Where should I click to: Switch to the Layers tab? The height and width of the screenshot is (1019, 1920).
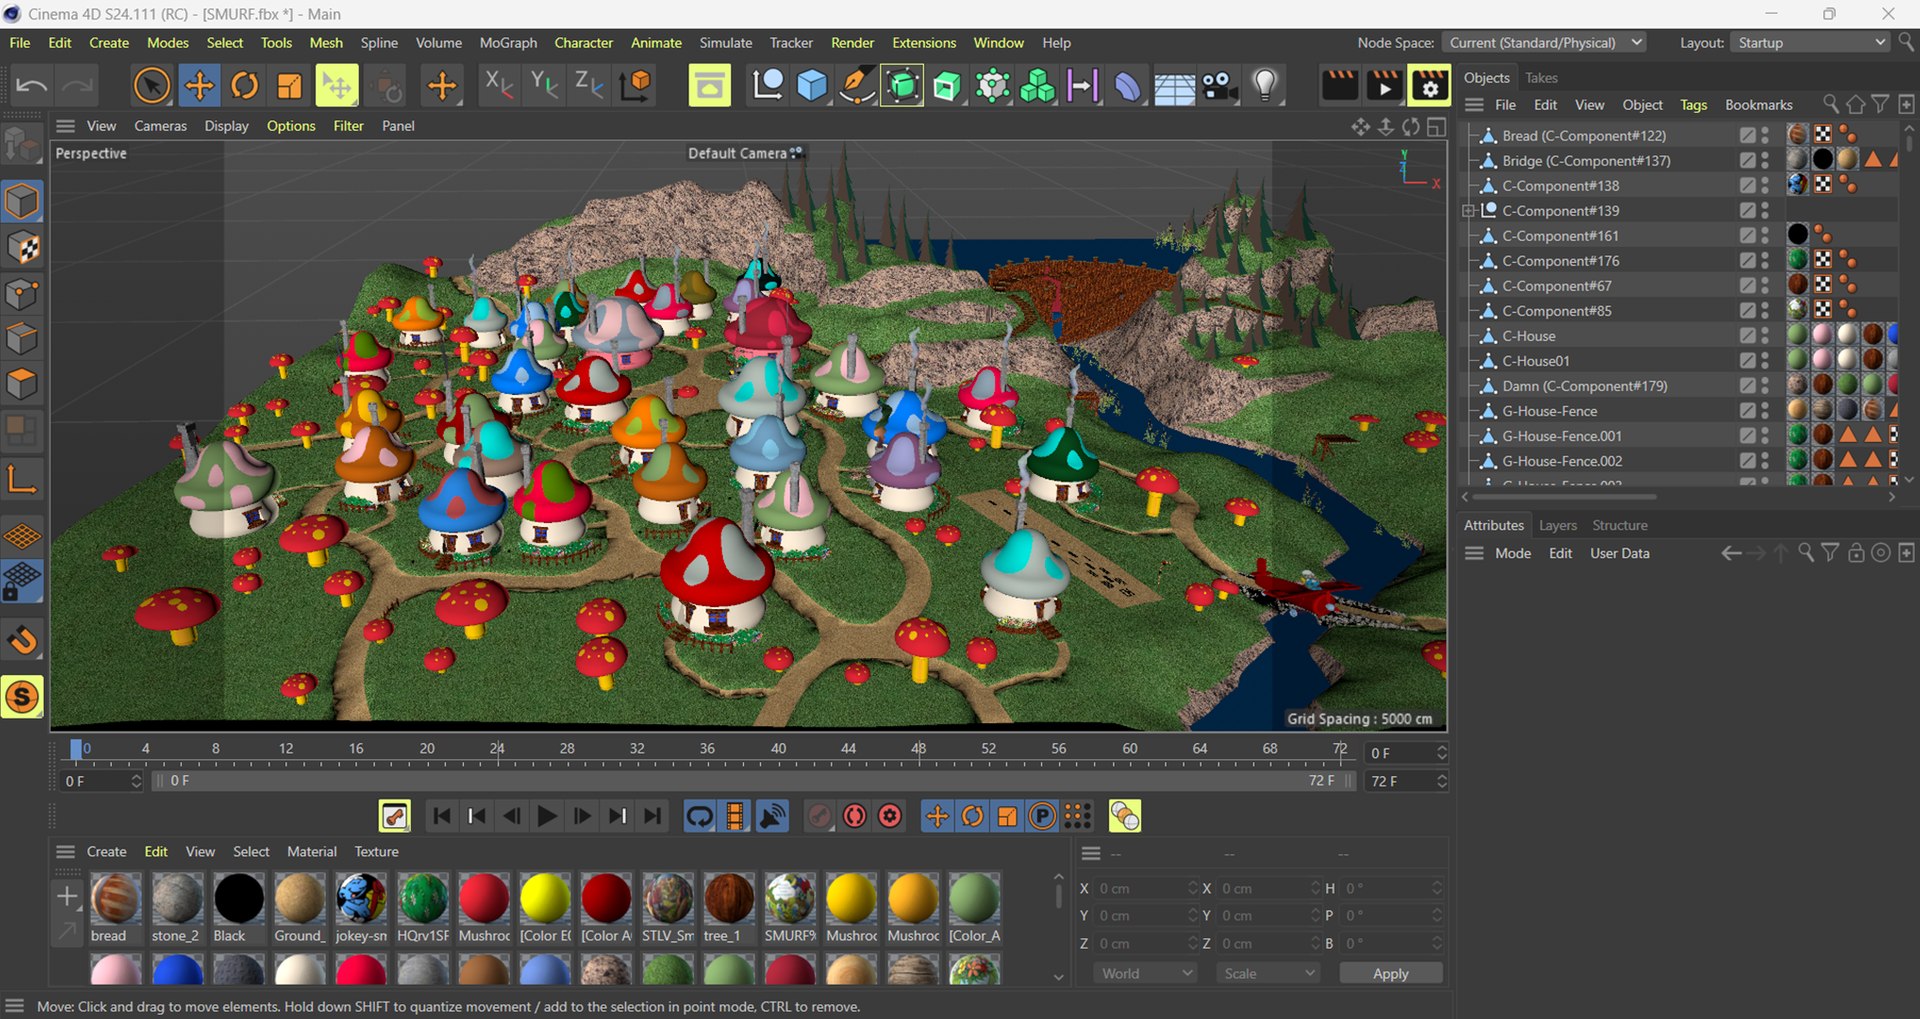(x=1557, y=525)
